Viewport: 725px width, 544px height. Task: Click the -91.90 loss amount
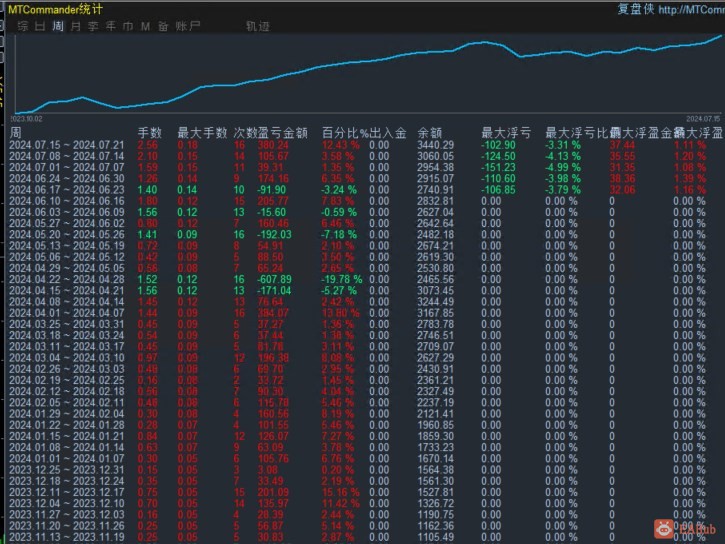click(272, 190)
